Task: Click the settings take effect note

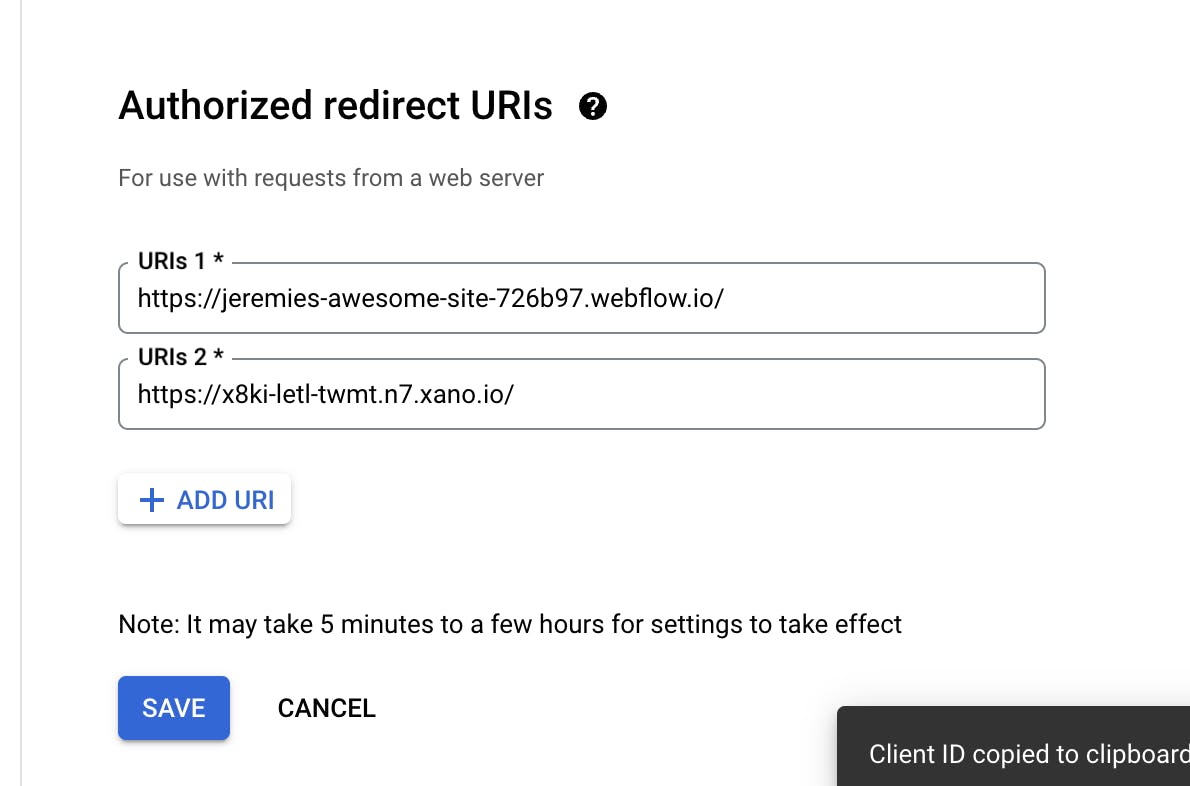Action: click(510, 625)
